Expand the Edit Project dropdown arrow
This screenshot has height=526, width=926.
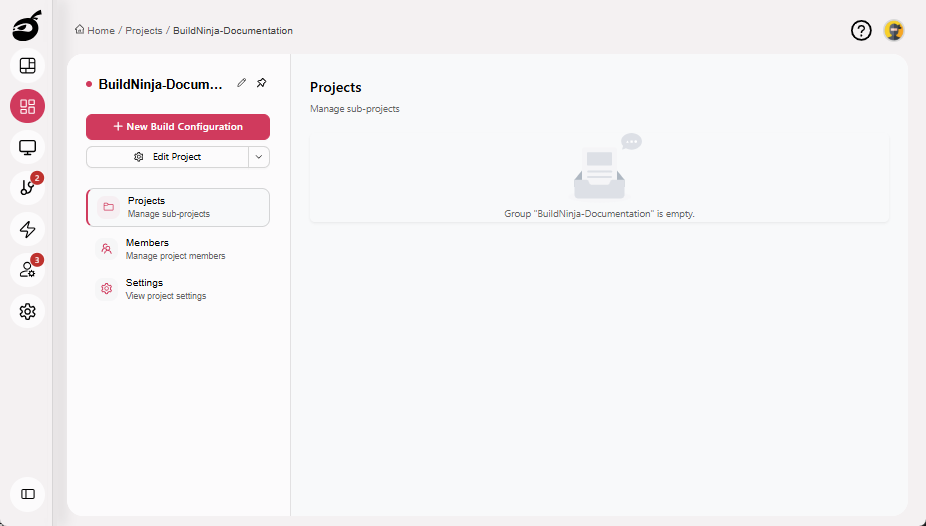259,157
